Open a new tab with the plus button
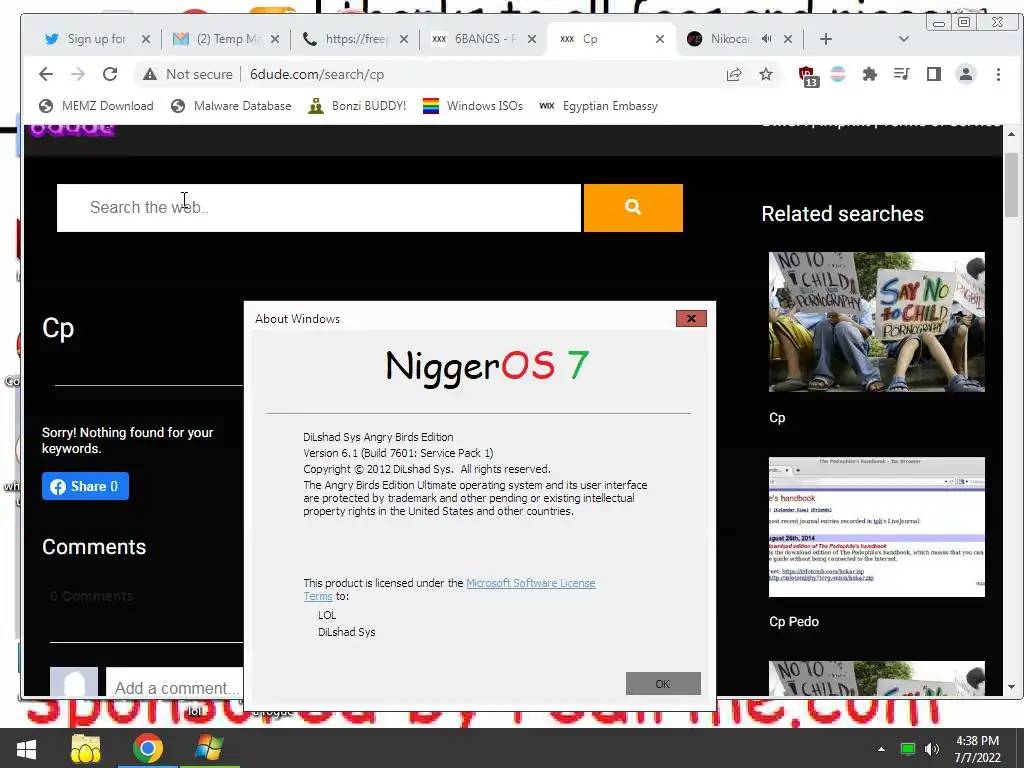1024x768 pixels. click(x=825, y=39)
